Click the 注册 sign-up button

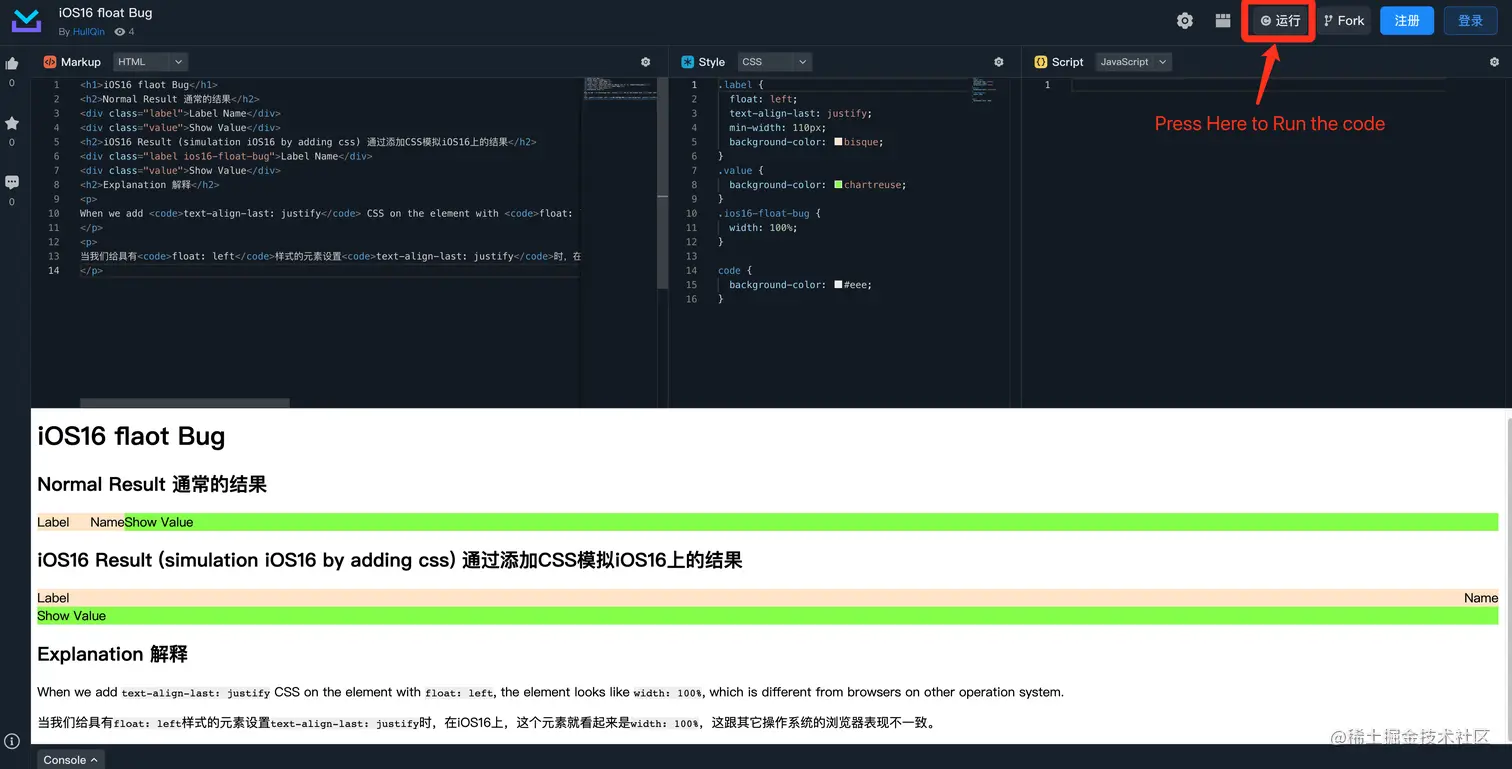point(1407,21)
